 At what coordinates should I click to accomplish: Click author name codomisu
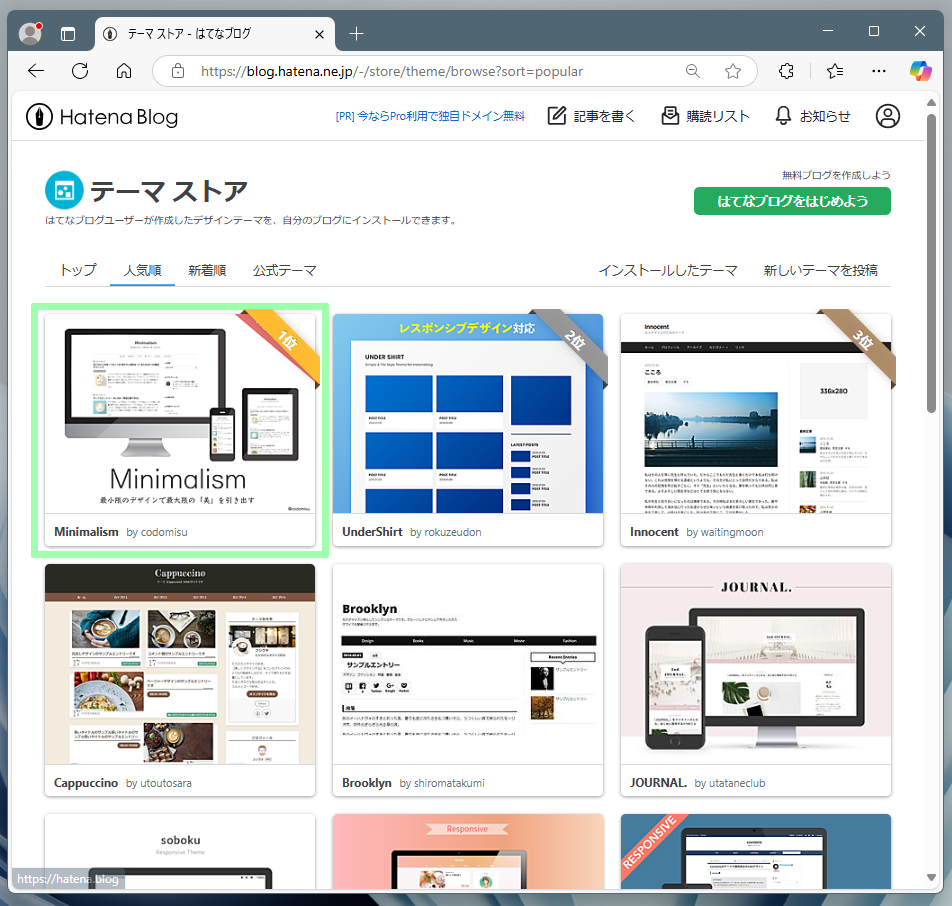[164, 532]
